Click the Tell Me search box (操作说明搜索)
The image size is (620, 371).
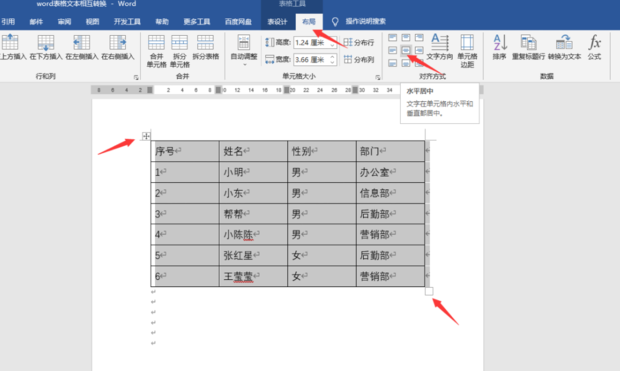coord(365,21)
